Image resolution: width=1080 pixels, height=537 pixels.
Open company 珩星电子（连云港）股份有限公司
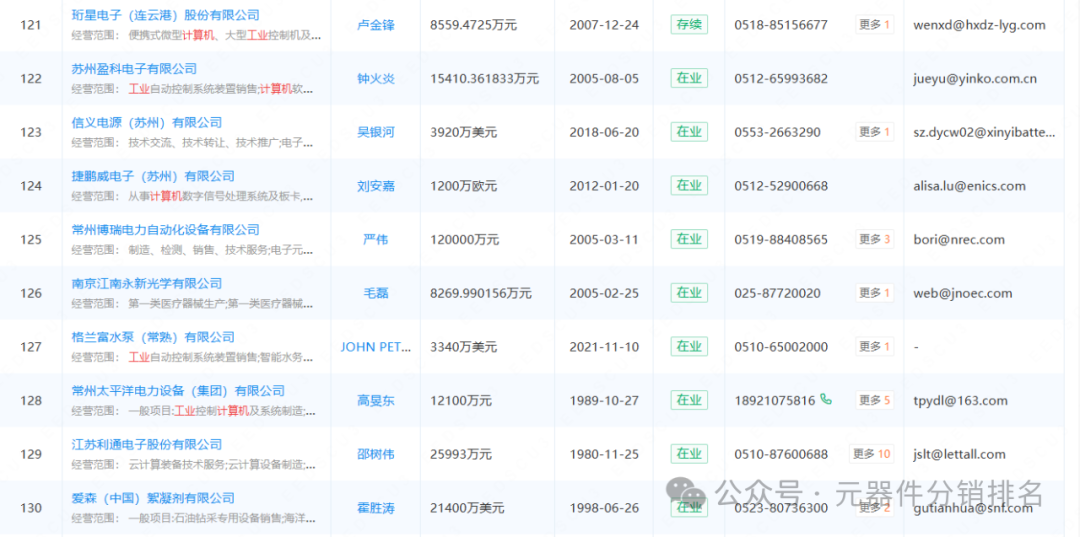pos(166,14)
